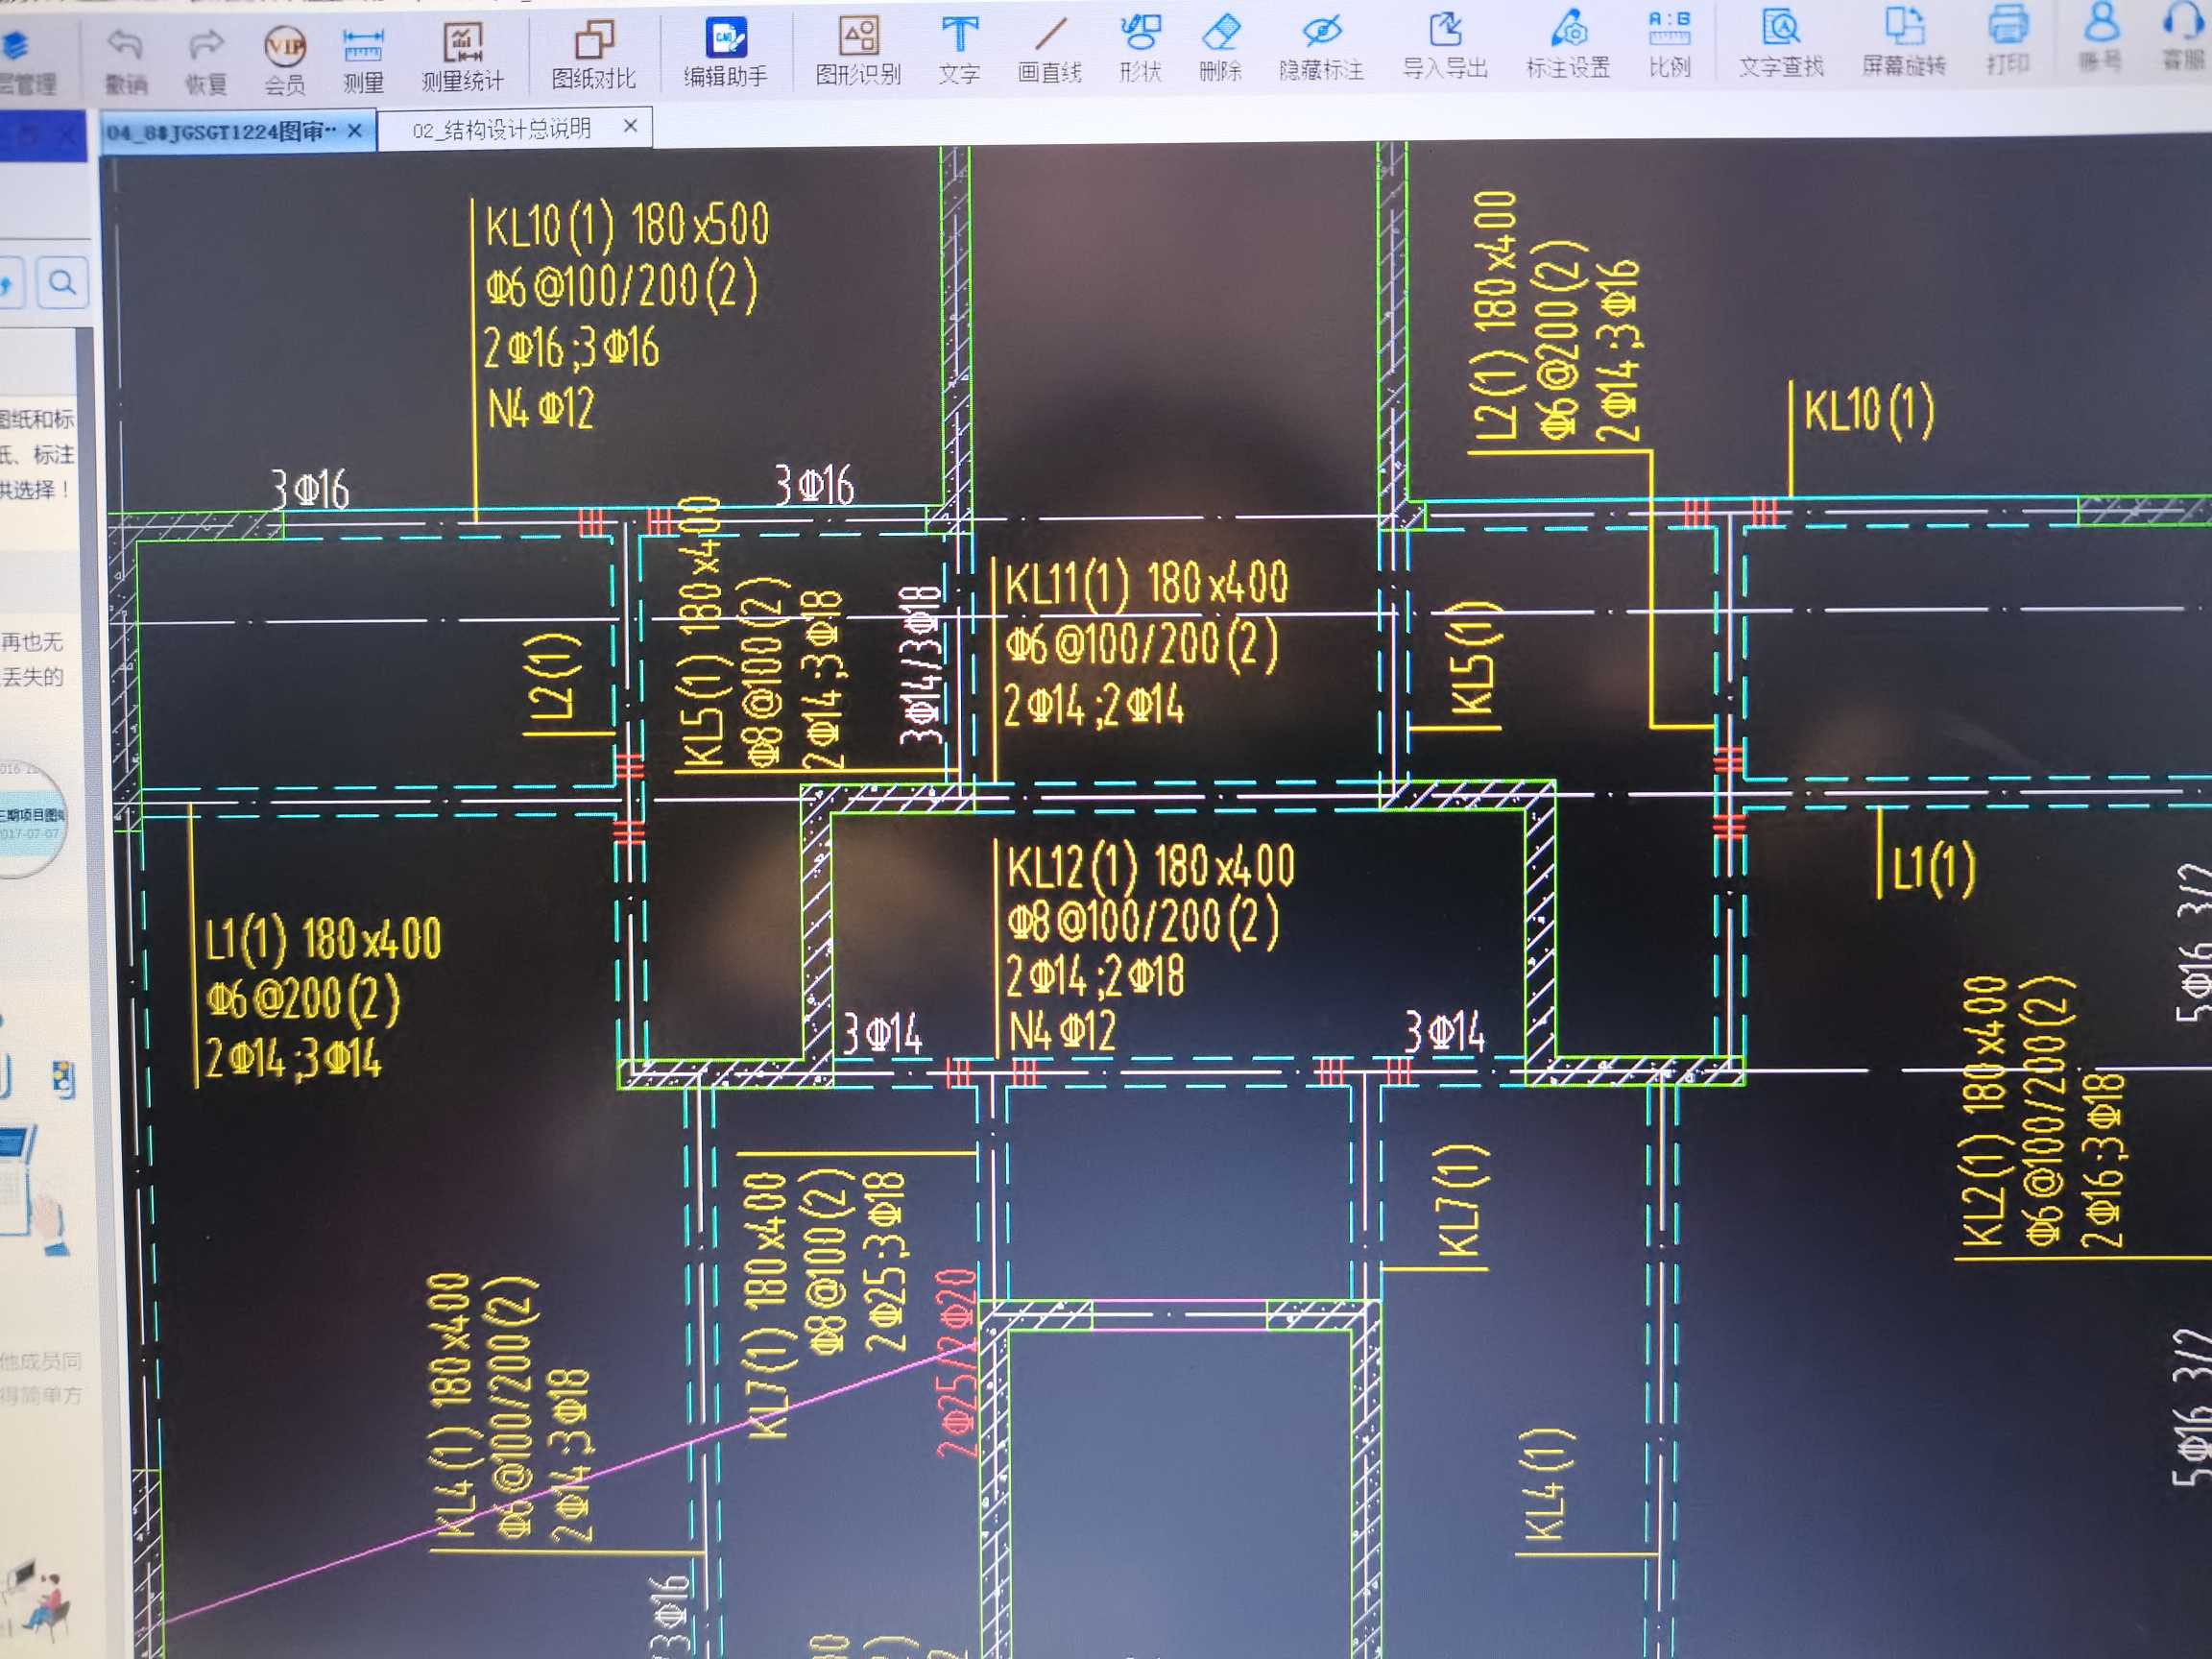Open 测量统计 measurement statistics
The width and height of the screenshot is (2212, 1659).
pos(462,60)
